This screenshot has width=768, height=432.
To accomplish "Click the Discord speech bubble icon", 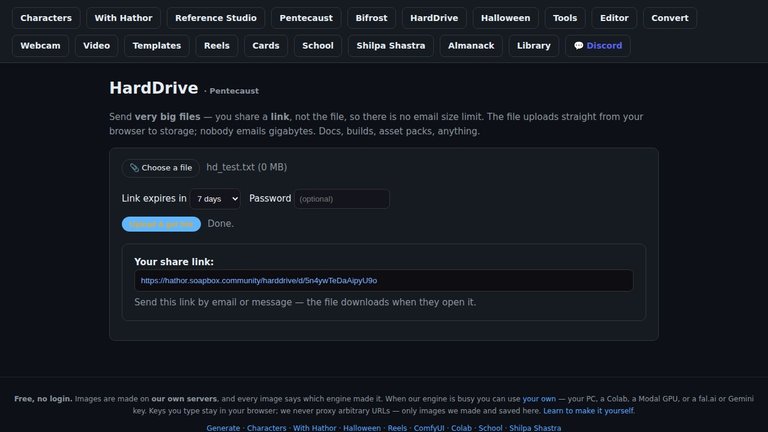I will point(578,46).
